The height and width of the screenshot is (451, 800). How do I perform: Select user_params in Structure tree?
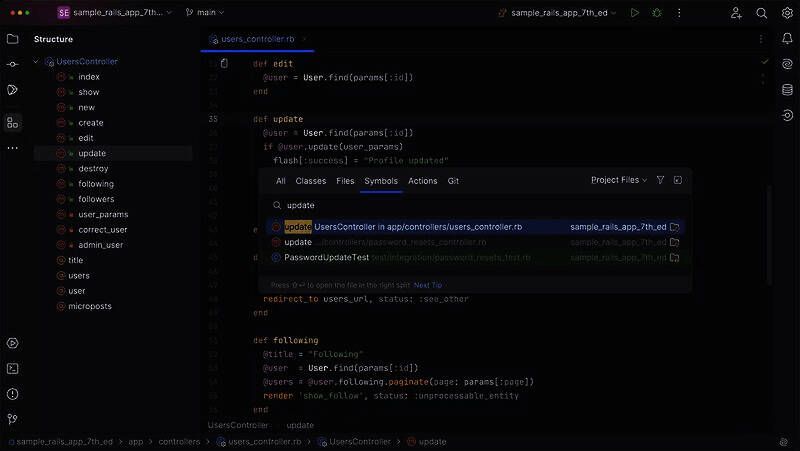pos(103,214)
